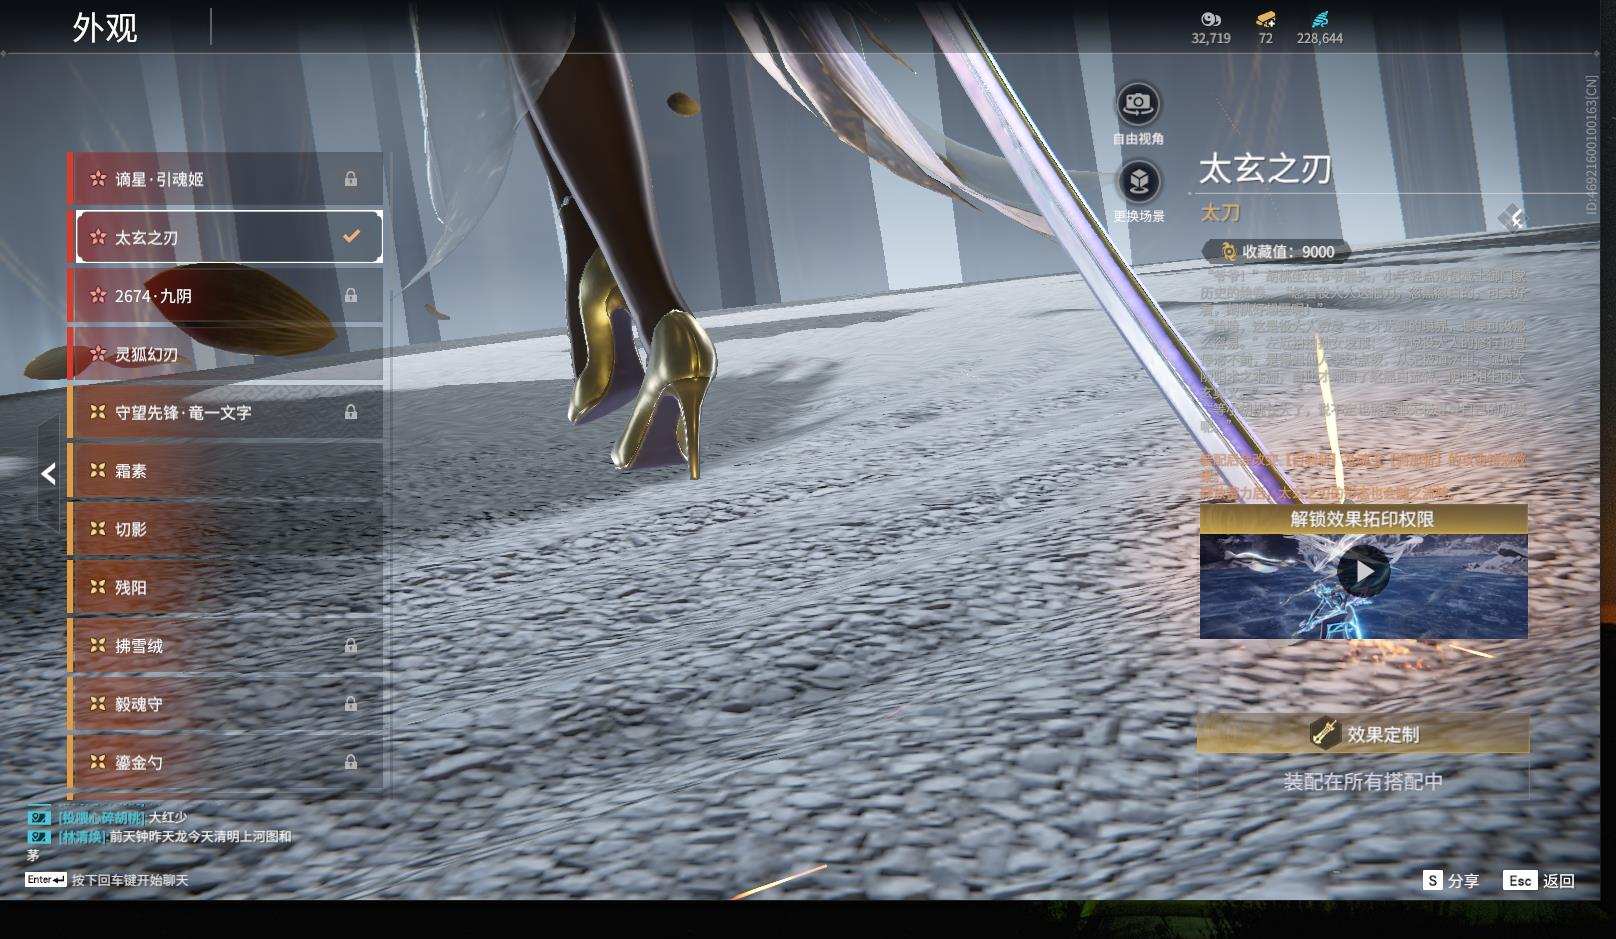The height and width of the screenshot is (939, 1616).
Task: Open the 效果定制 customization button
Action: pyautogui.click(x=1363, y=734)
